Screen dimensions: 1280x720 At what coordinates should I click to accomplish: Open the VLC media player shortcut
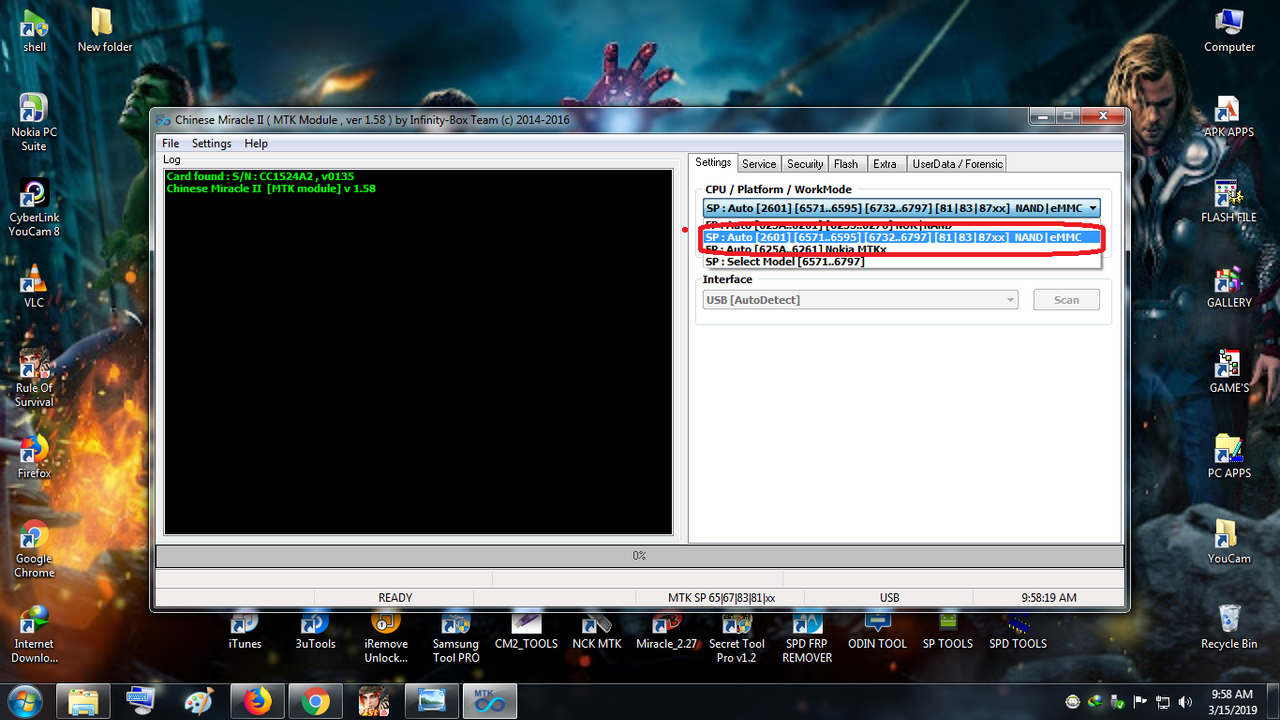(34, 285)
